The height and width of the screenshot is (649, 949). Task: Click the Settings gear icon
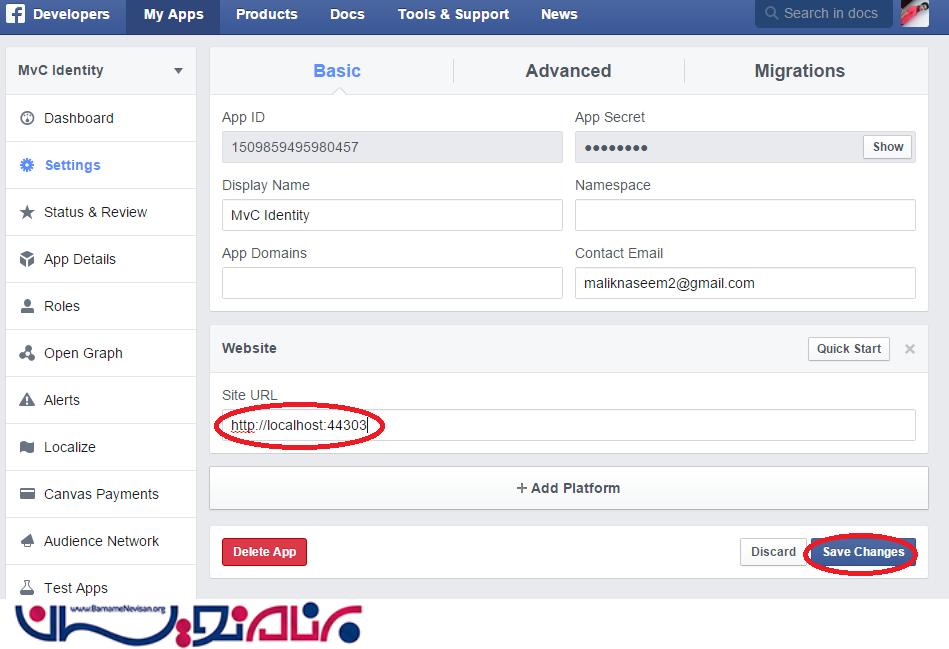coord(27,165)
